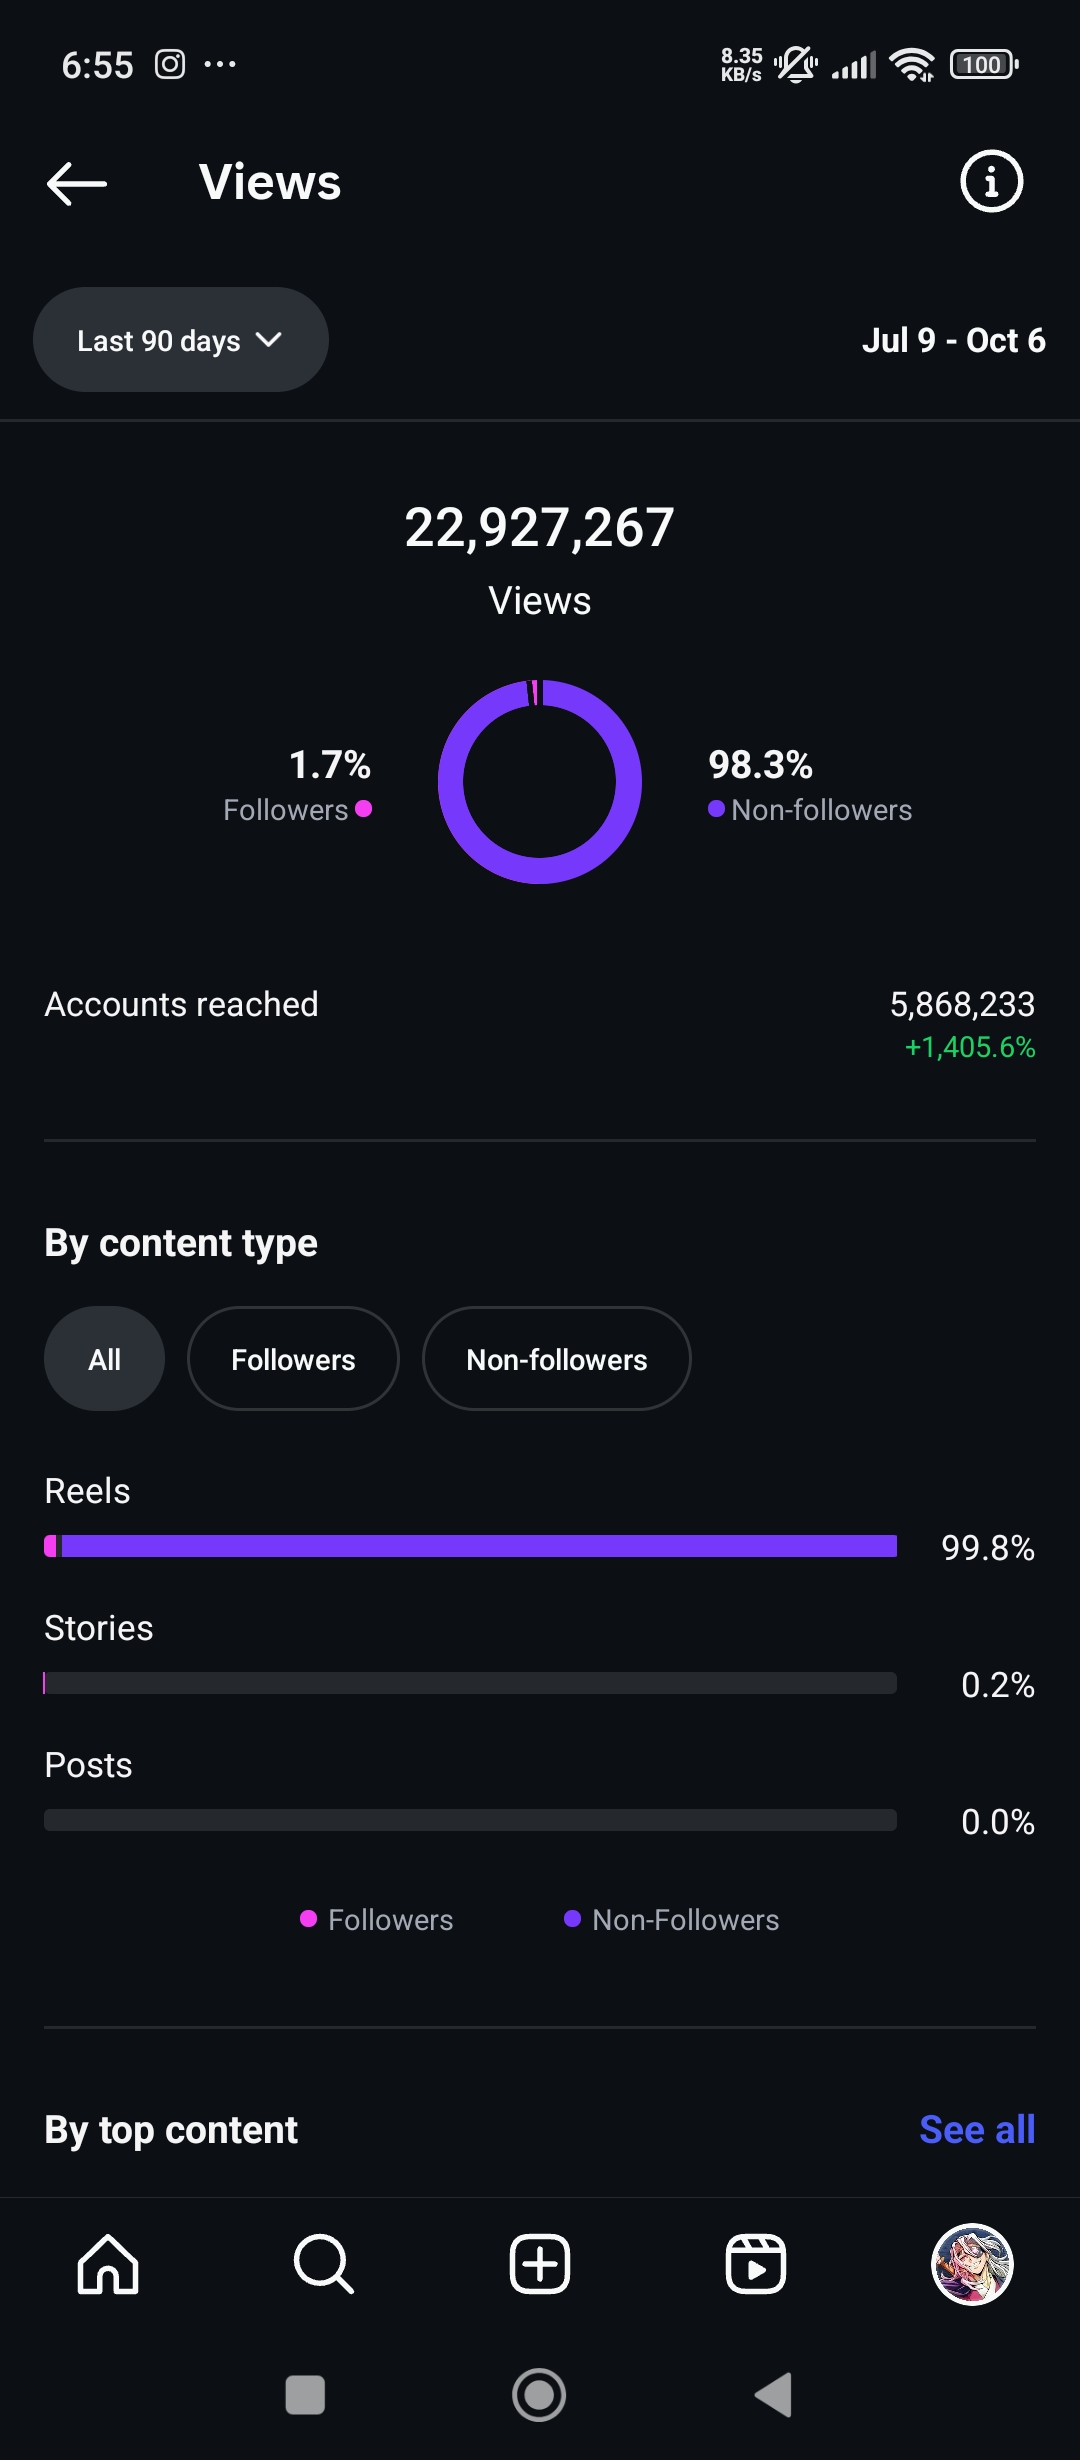Open Search from bottom navigation
Image resolution: width=1080 pixels, height=2460 pixels.
click(x=324, y=2264)
